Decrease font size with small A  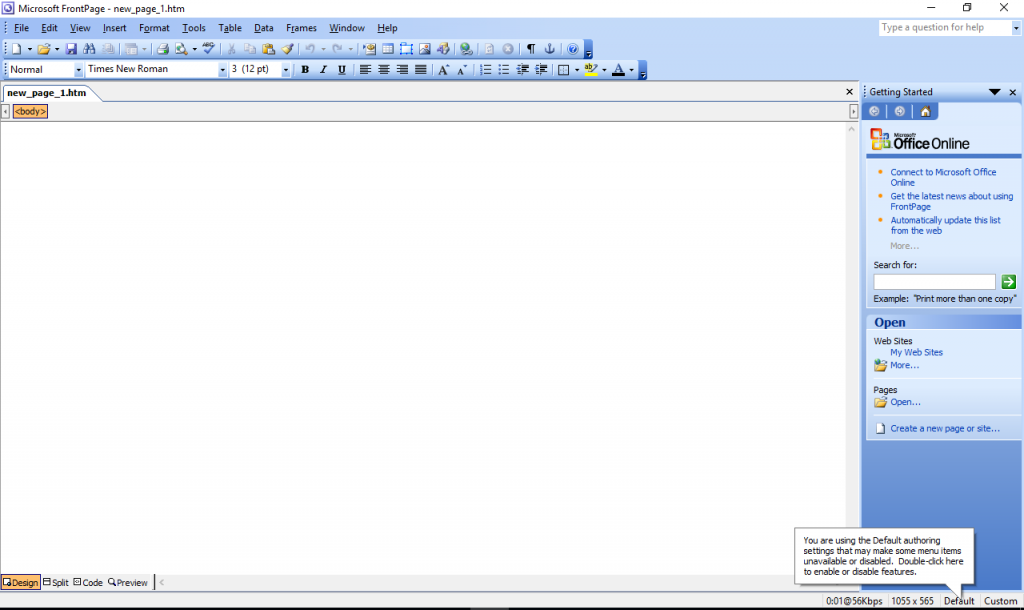461,70
